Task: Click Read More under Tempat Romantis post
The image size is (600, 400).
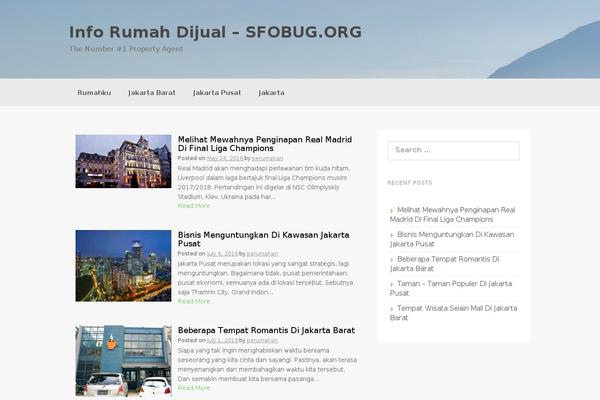Action: tap(194, 388)
